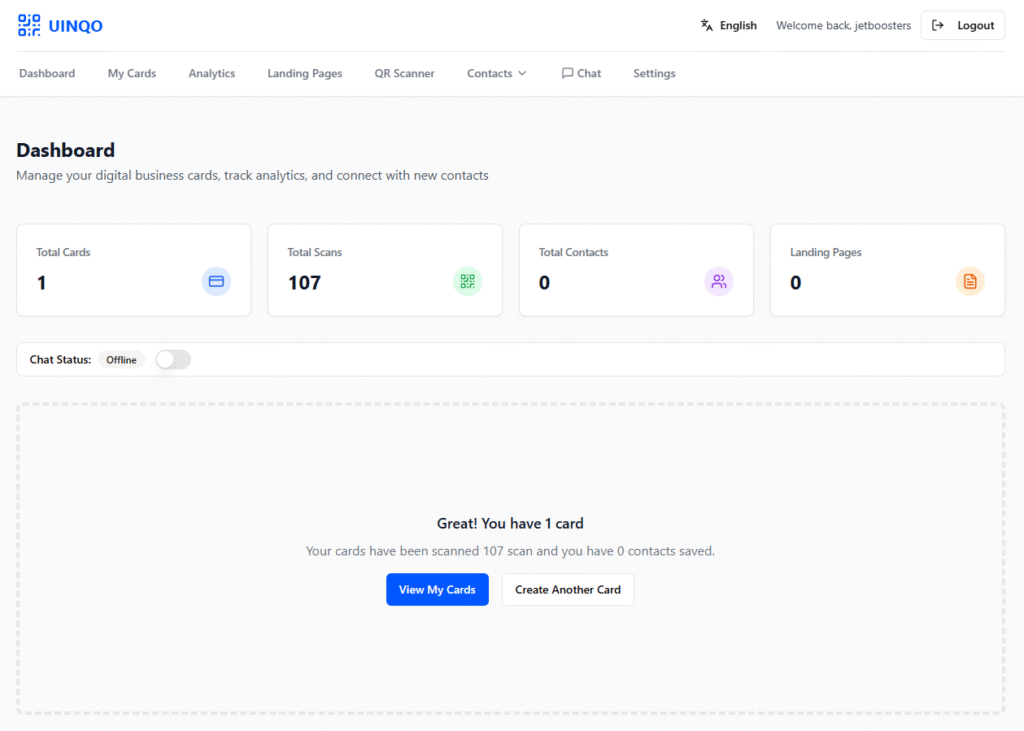Click the translate language icon
The image size is (1024, 731).
pyautogui.click(x=707, y=26)
